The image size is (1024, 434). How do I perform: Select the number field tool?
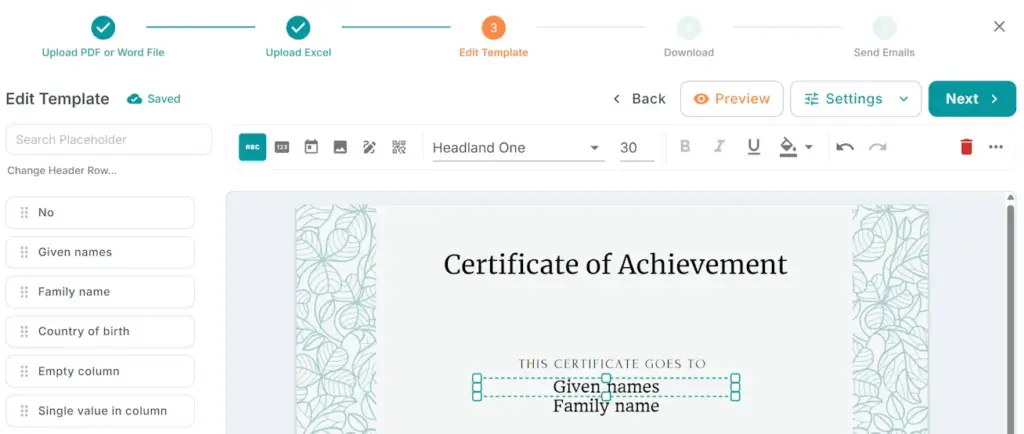(282, 147)
